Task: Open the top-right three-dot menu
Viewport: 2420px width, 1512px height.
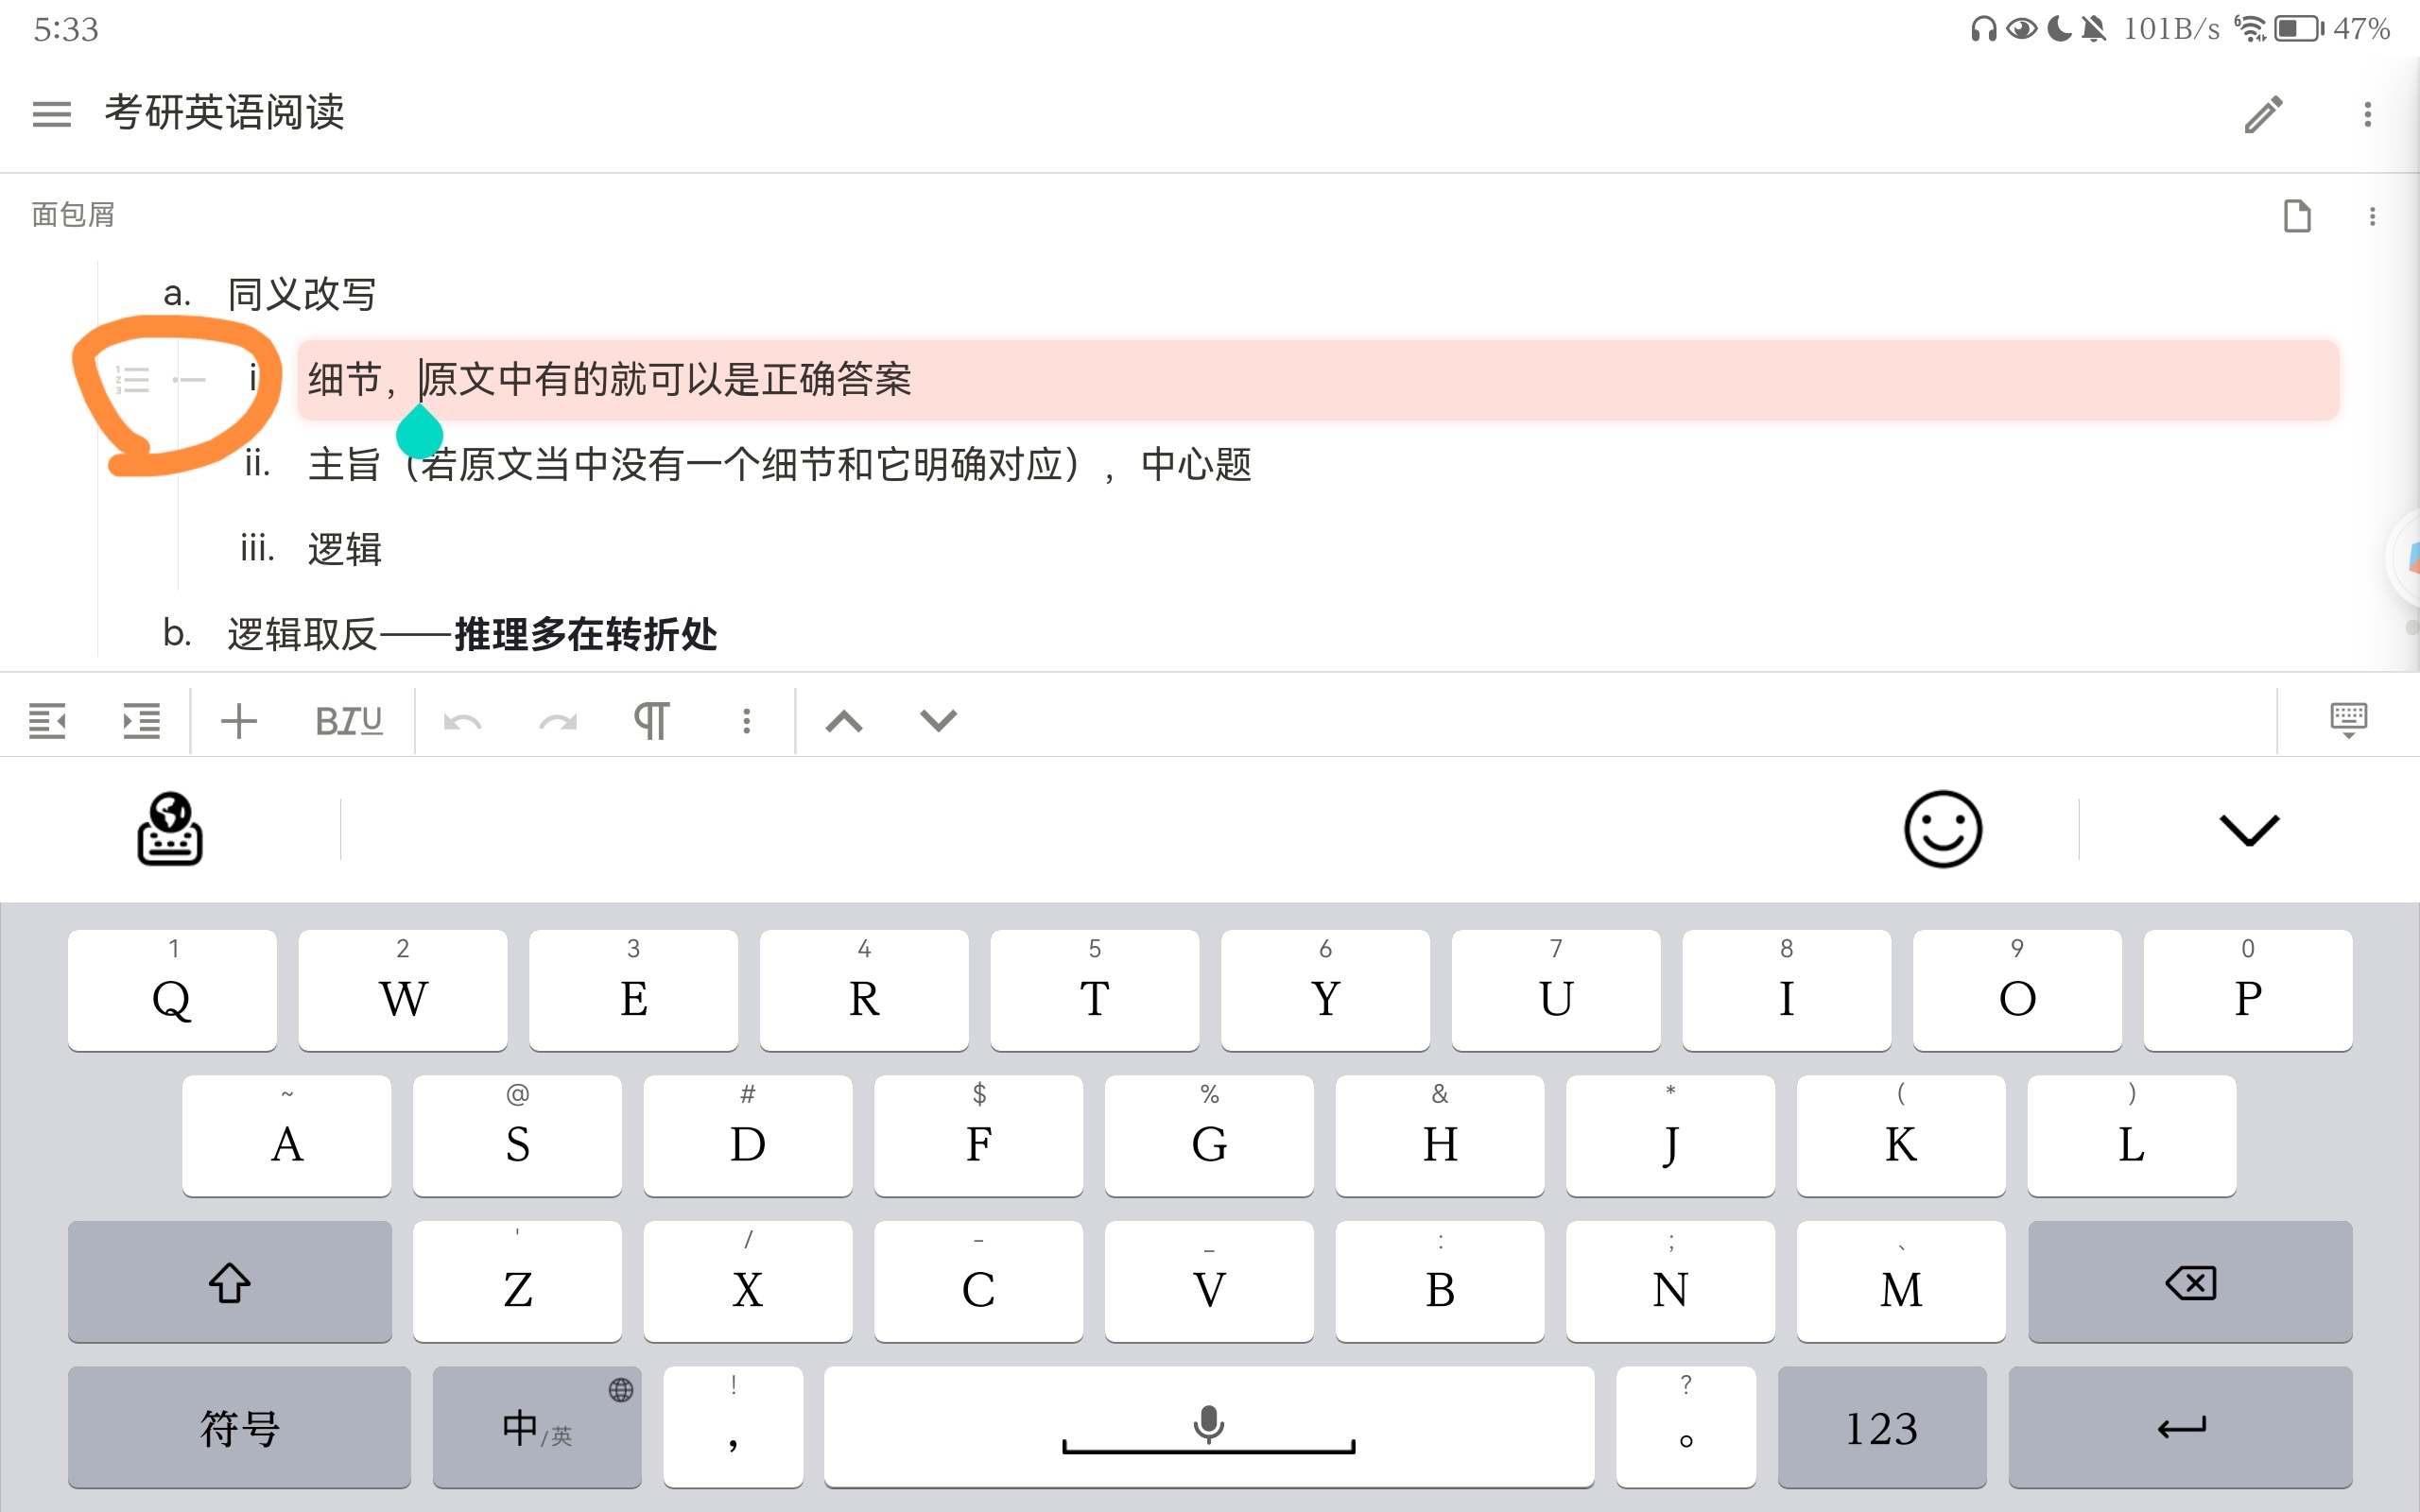Action: [x=2367, y=114]
